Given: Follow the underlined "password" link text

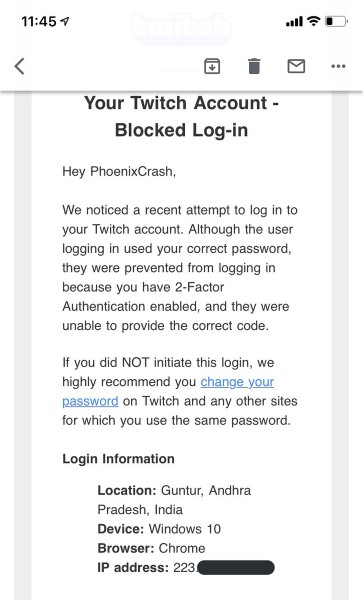Looking at the screenshot, I should (90, 401).
